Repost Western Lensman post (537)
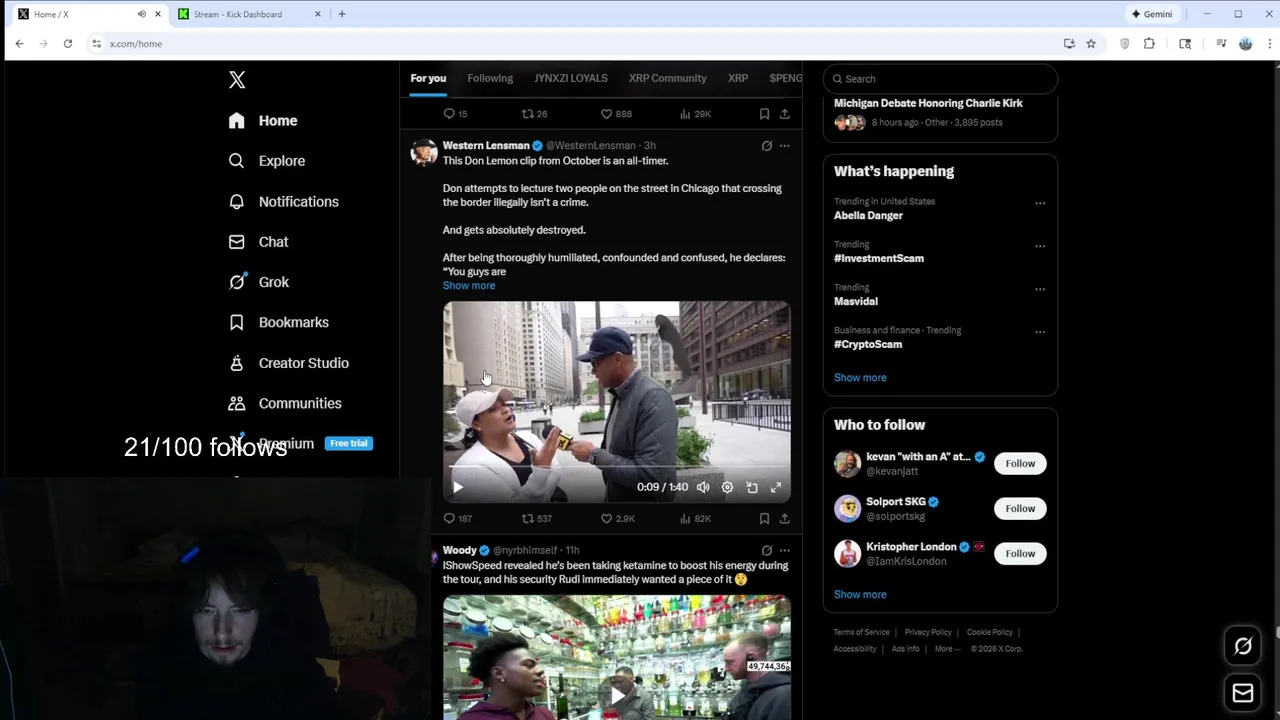The image size is (1280, 720). (537, 518)
